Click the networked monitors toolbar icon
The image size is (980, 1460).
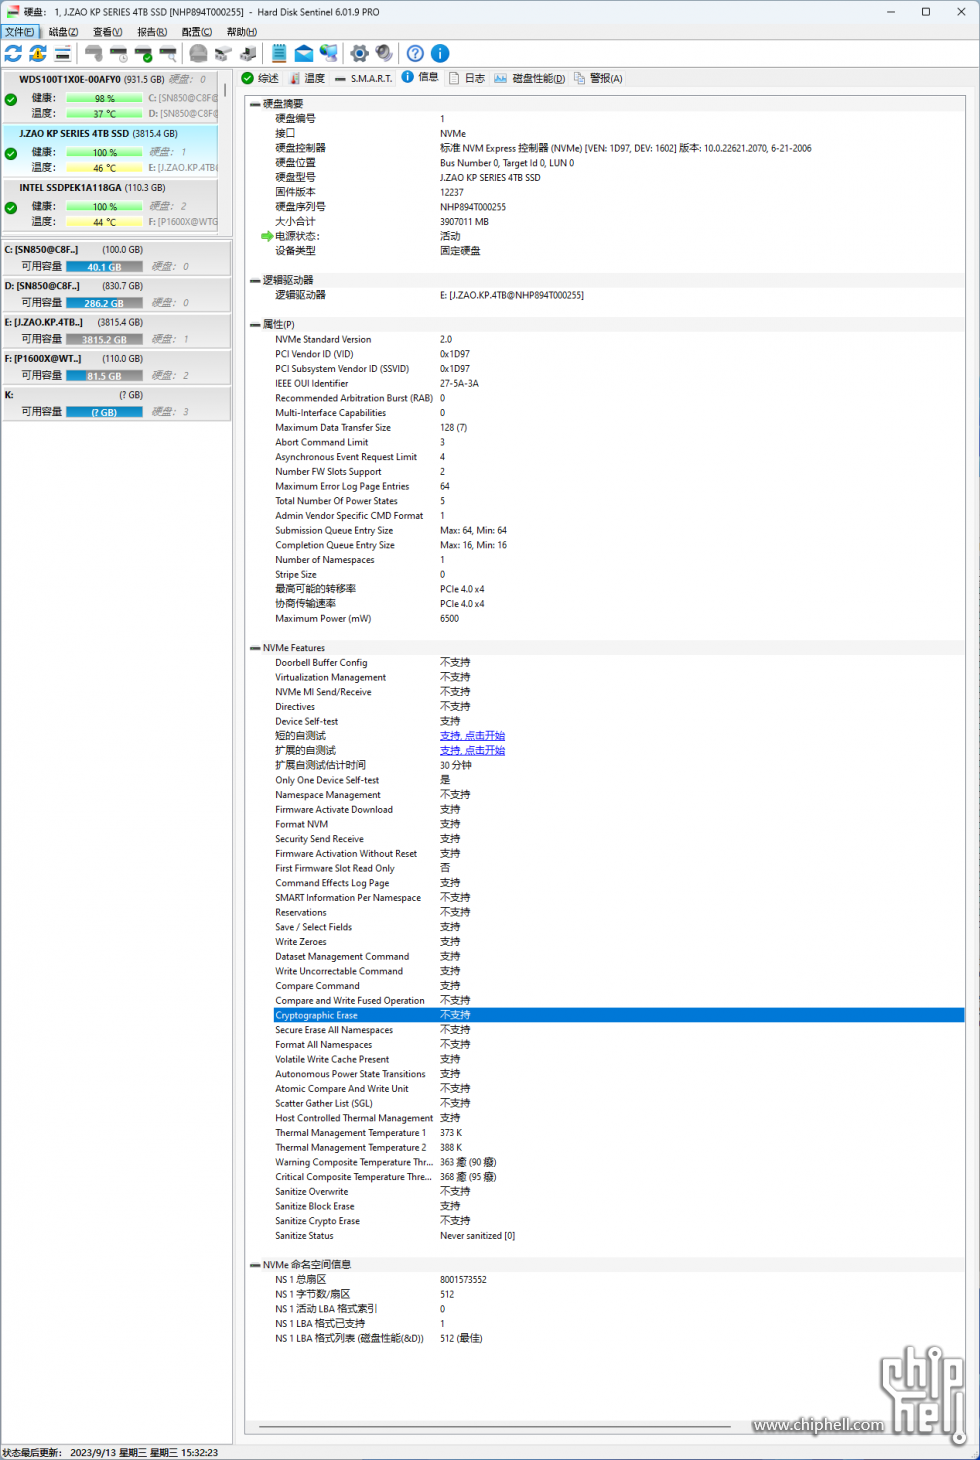(329, 53)
